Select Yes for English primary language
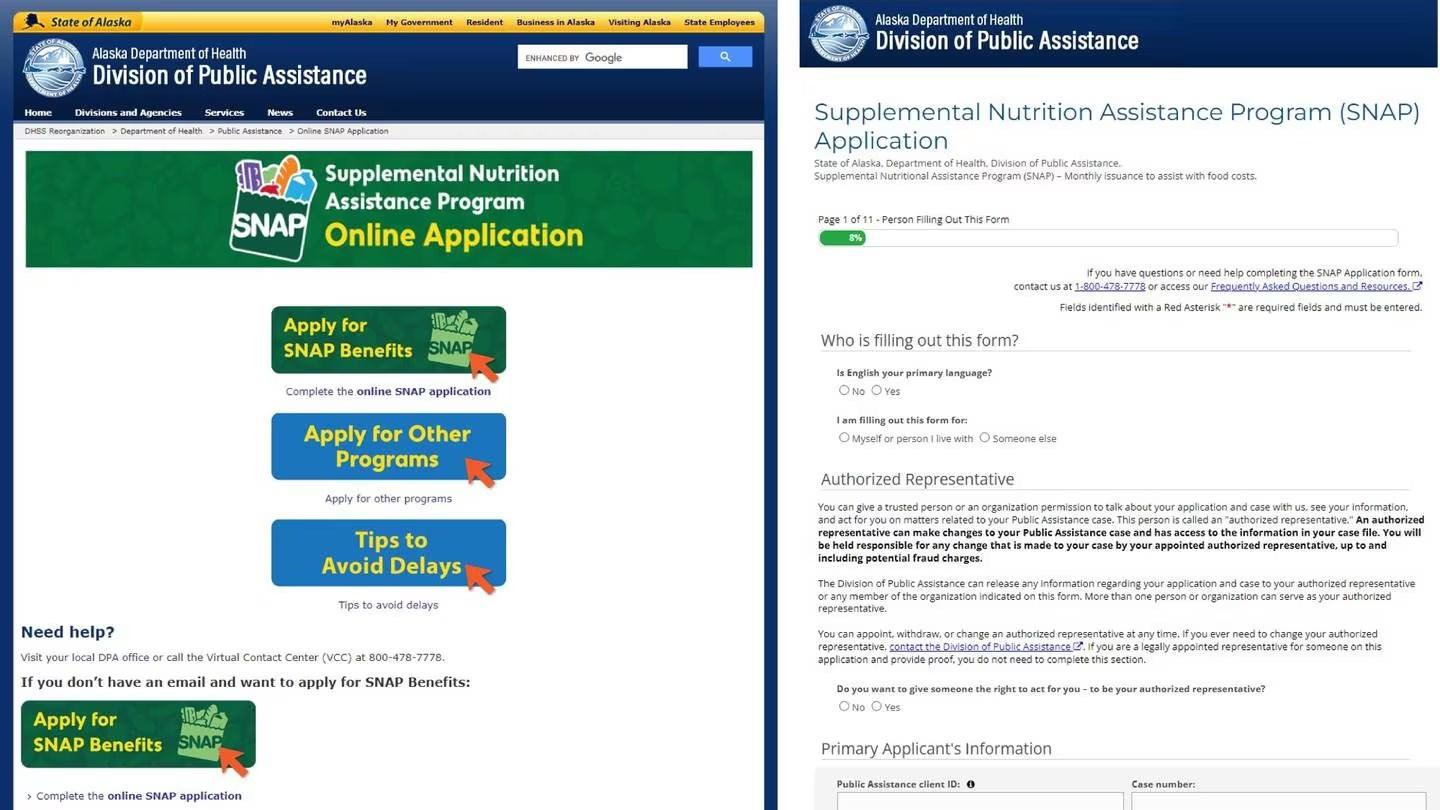 point(876,391)
